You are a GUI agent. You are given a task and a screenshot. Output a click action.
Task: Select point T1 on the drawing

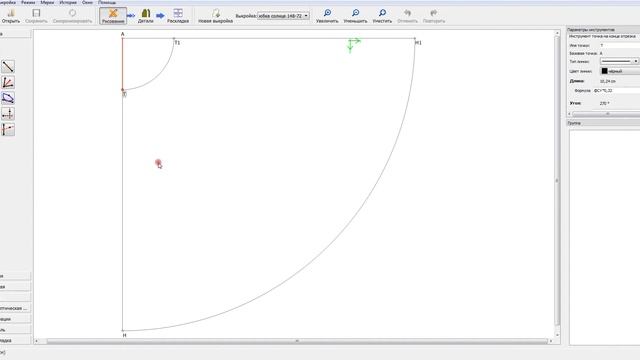[x=174, y=39]
